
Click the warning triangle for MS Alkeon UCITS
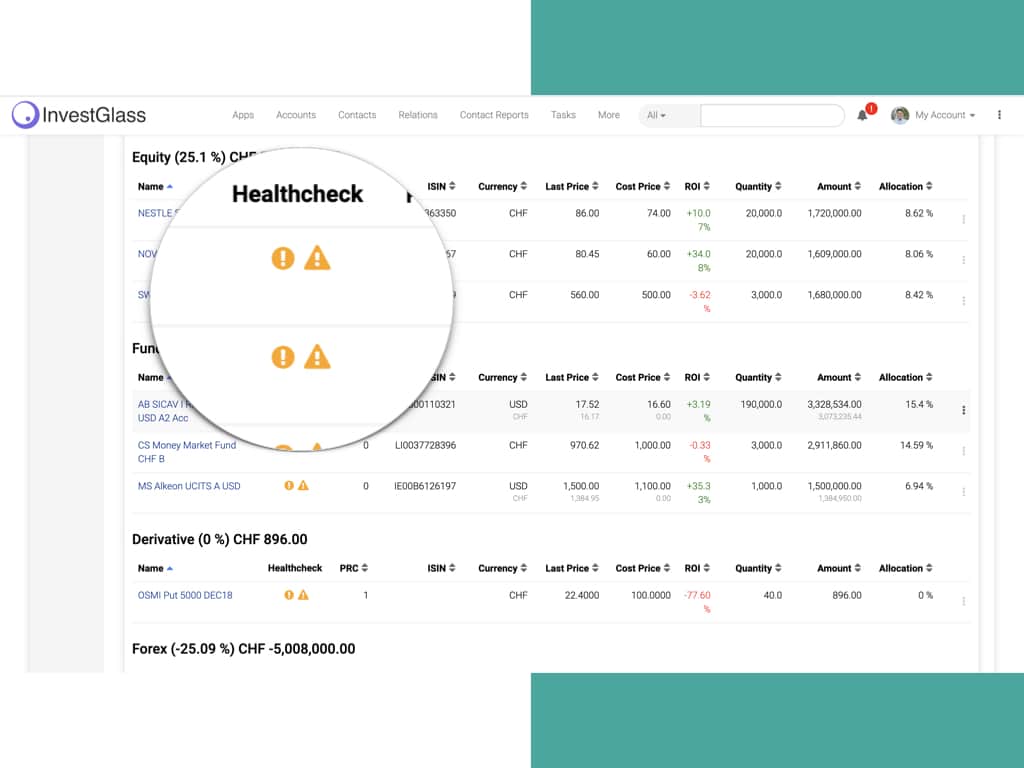301,483
